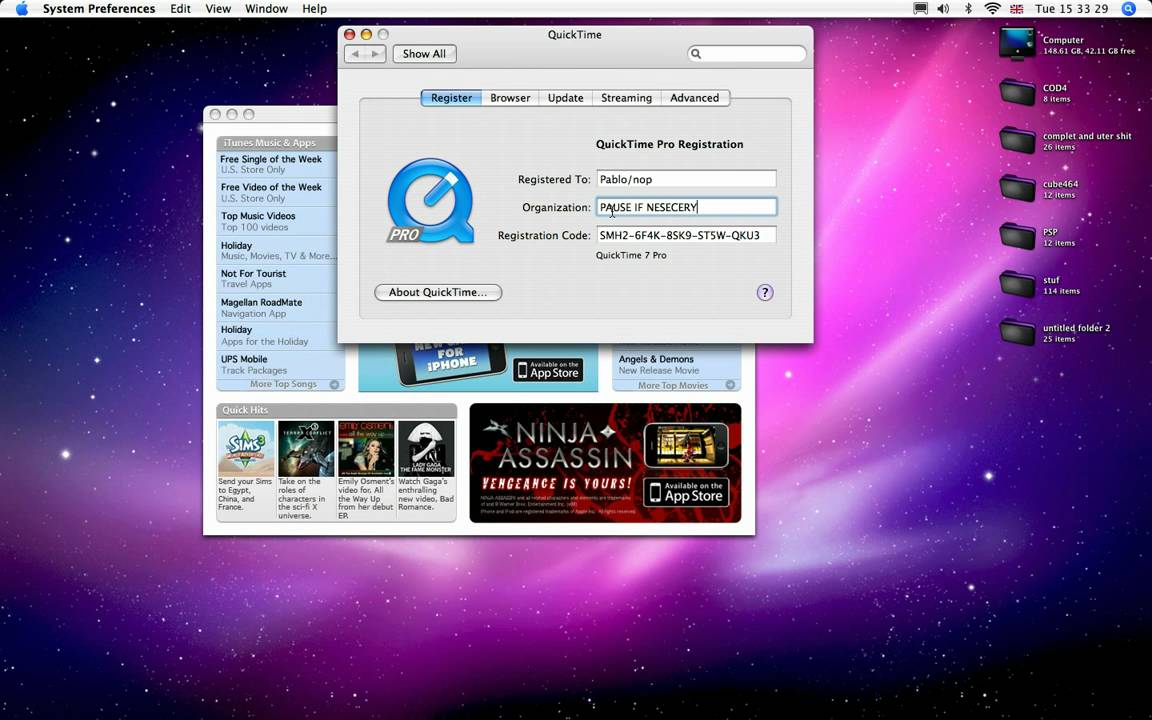Open the System Preferences menu
Image resolution: width=1152 pixels, height=720 pixels.
coord(98,9)
